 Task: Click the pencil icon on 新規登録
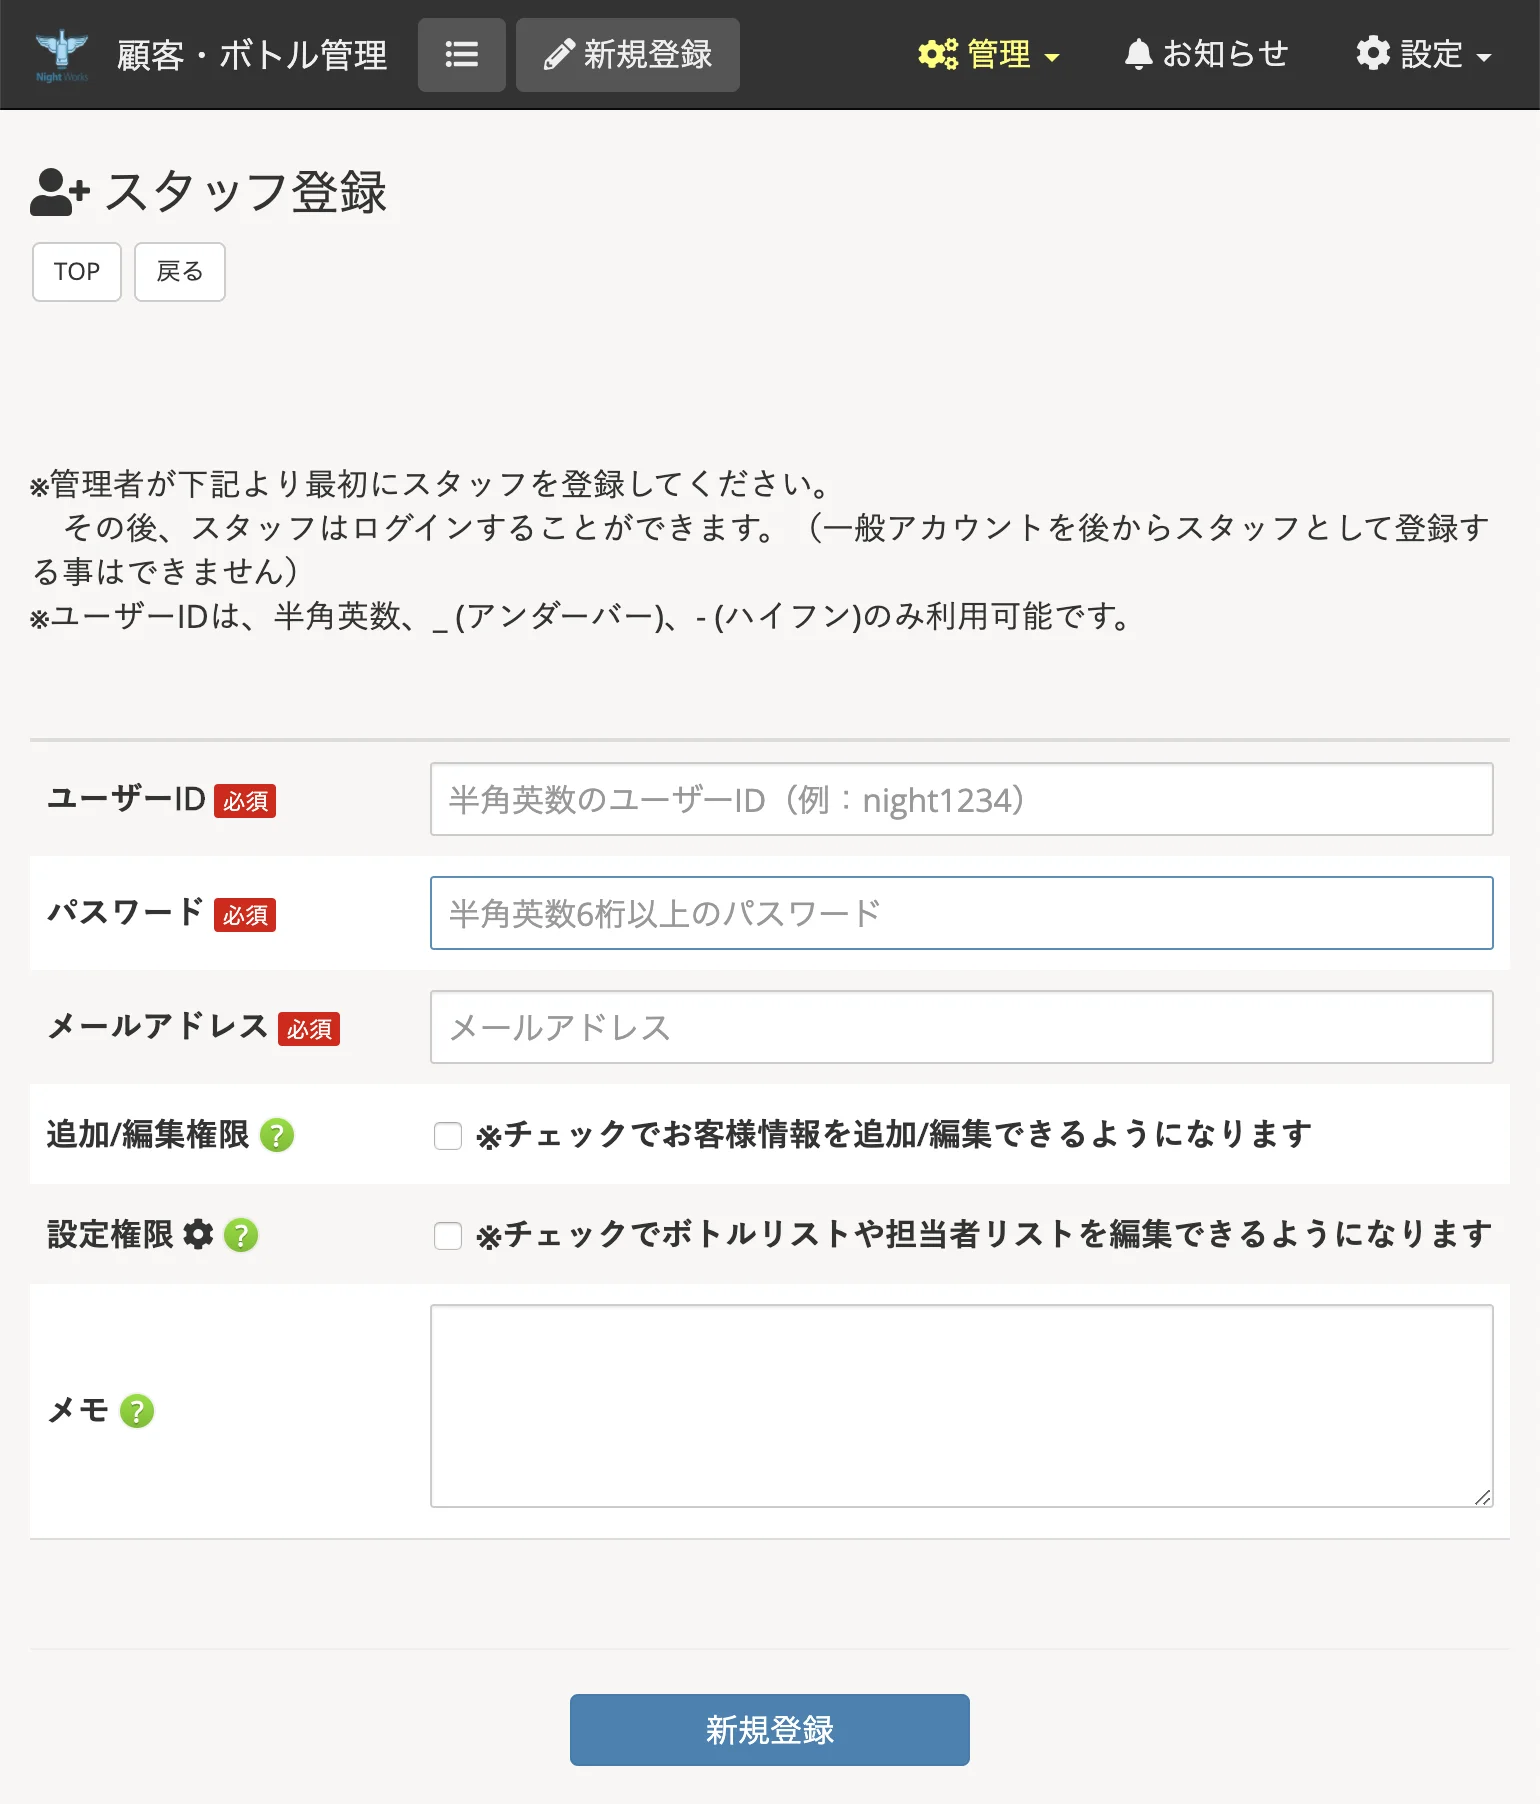click(559, 55)
